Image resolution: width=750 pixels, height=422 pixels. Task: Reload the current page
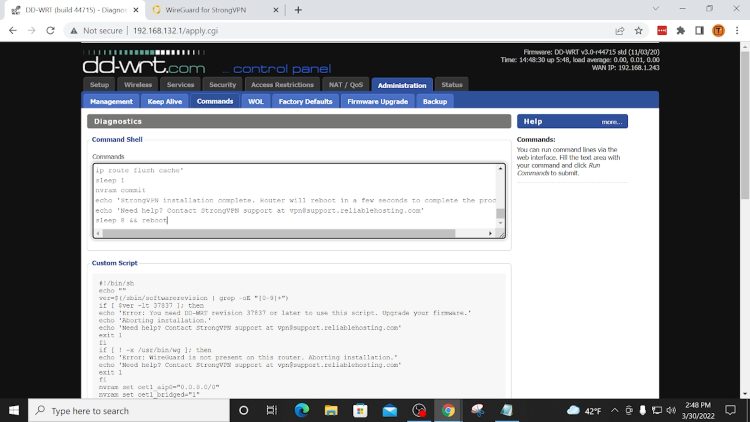coord(50,31)
